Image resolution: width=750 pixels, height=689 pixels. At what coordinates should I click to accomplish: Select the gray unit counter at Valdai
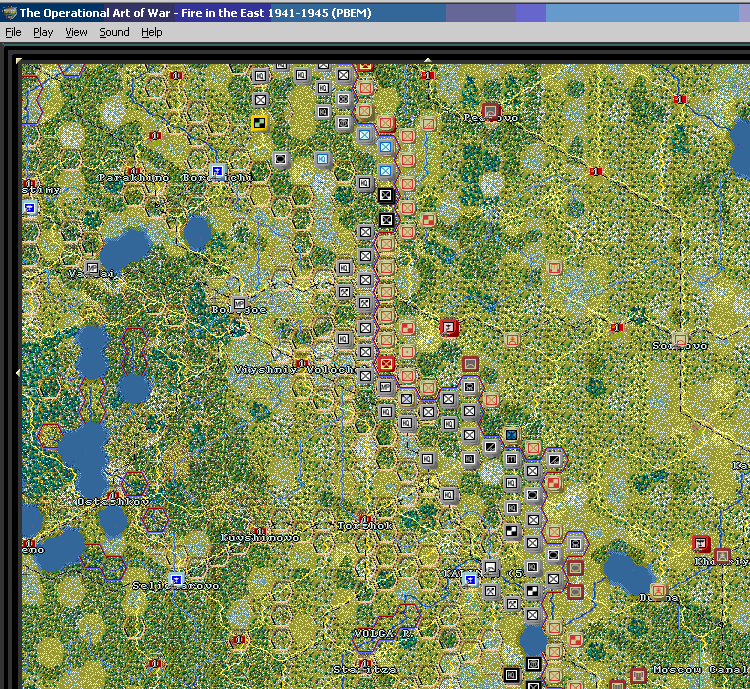[92, 268]
